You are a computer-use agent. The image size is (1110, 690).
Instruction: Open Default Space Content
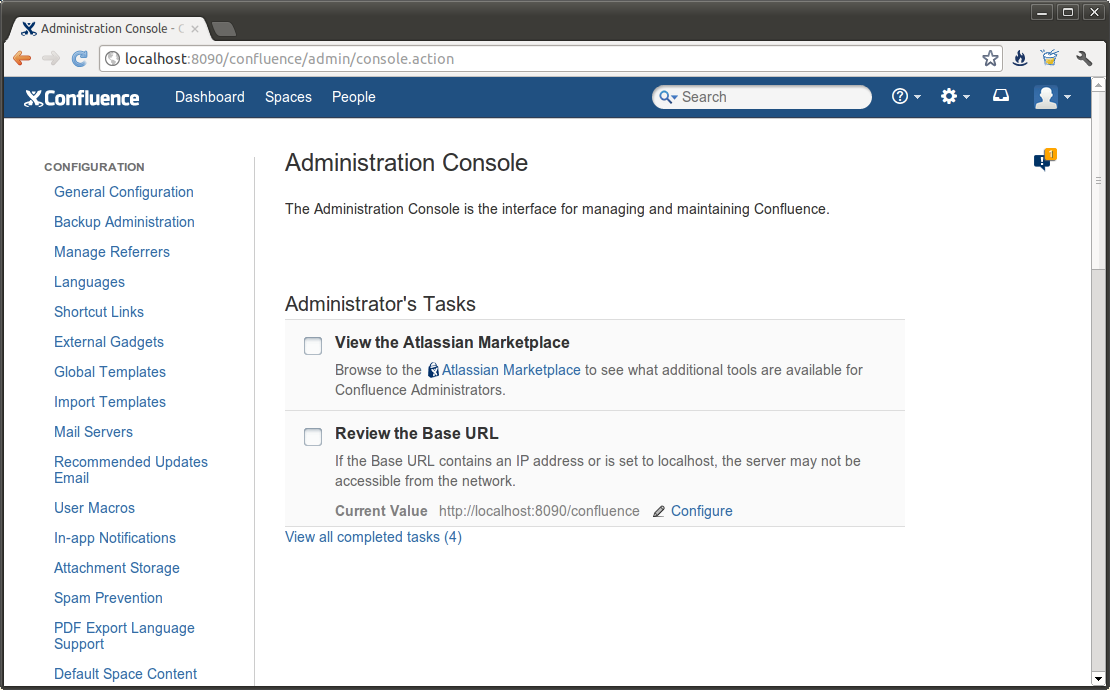pos(125,674)
